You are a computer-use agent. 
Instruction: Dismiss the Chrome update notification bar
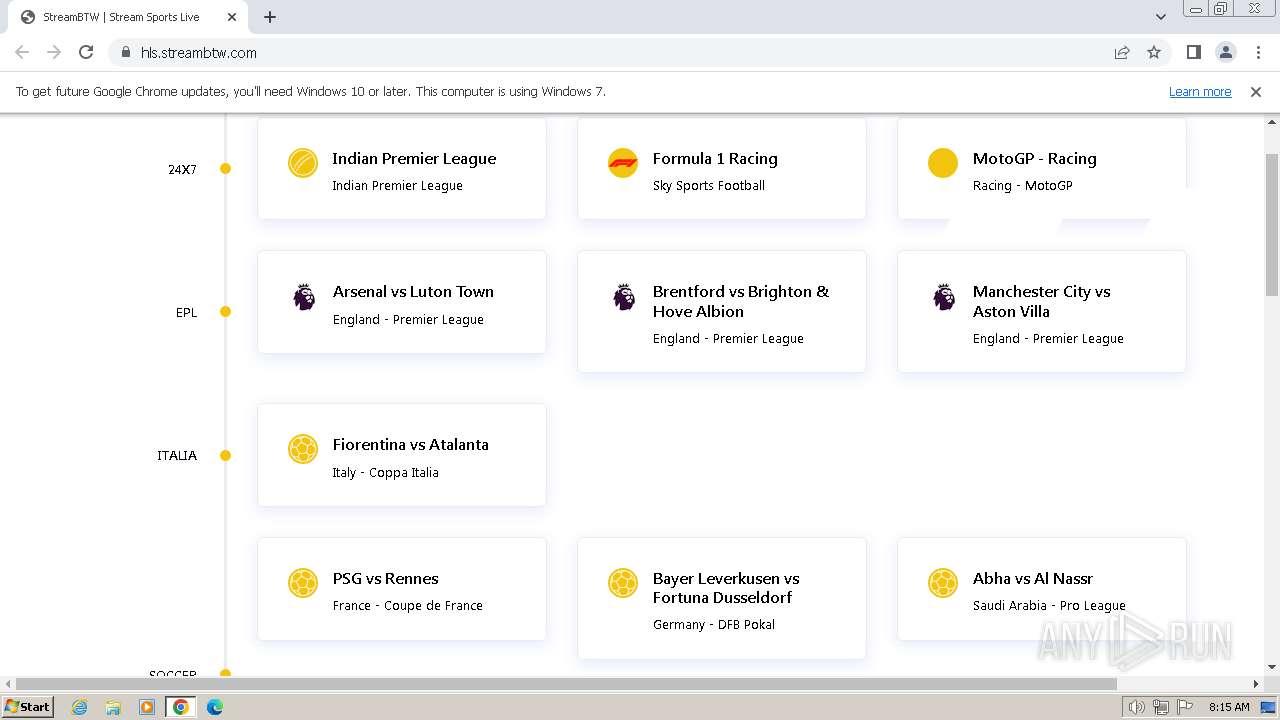1256,92
